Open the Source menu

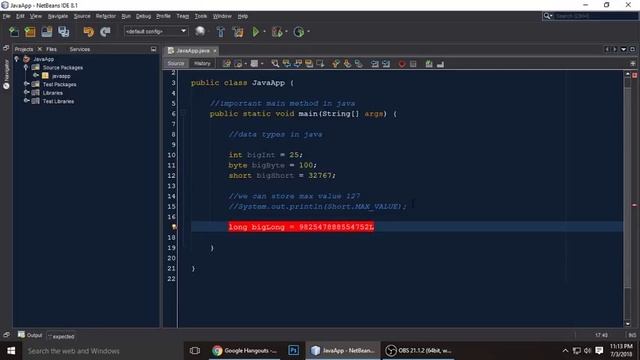tap(82, 16)
